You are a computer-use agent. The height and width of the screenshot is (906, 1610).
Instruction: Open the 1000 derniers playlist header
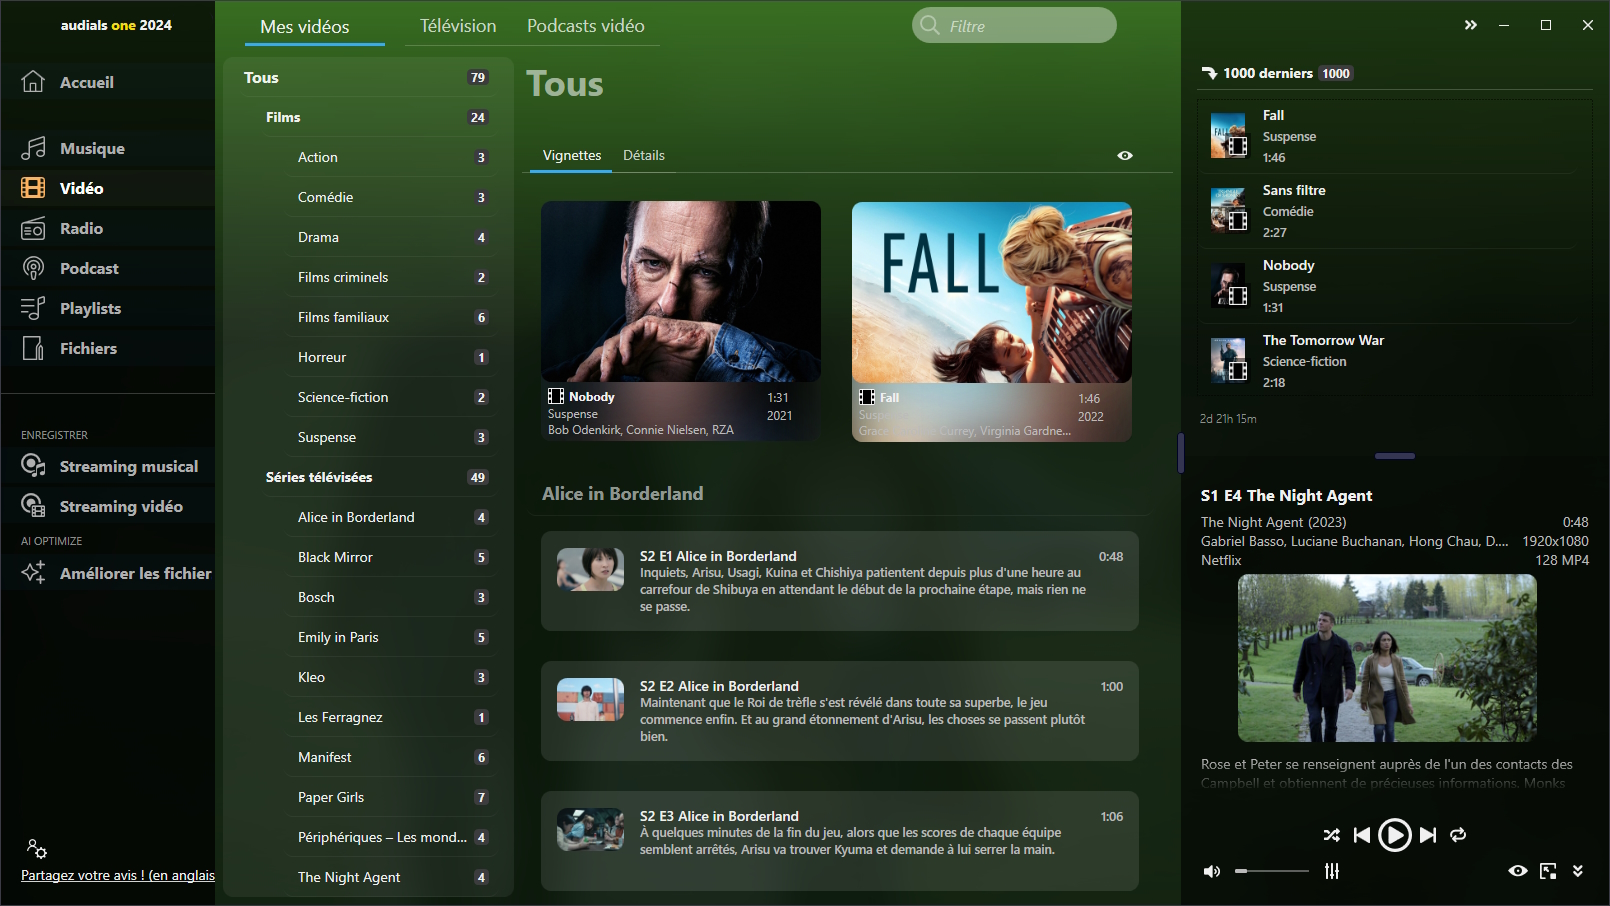pos(1277,73)
